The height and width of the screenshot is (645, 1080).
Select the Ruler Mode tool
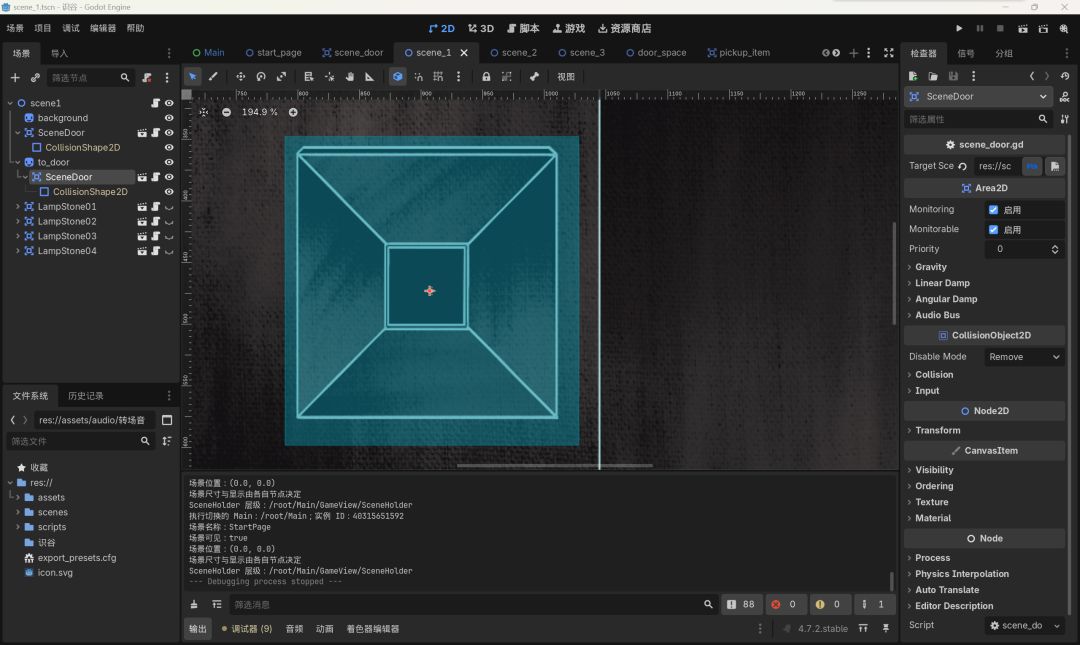(x=370, y=76)
